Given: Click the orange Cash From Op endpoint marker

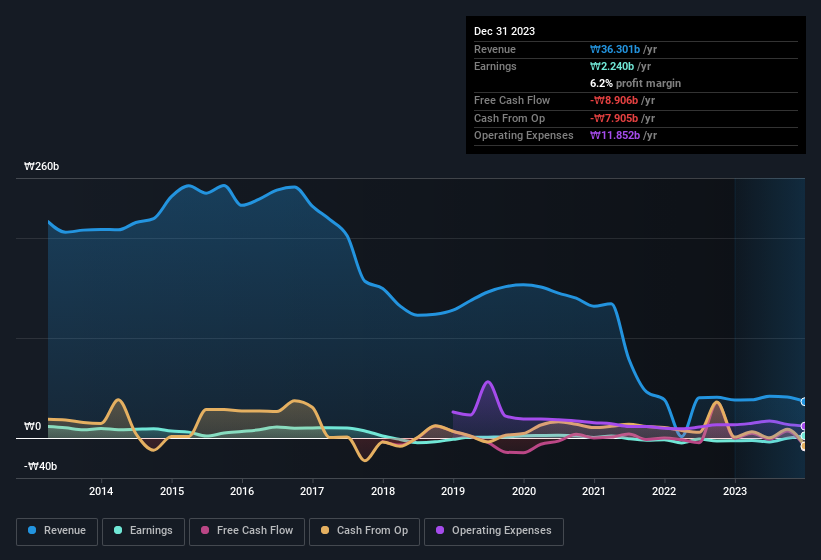Looking at the screenshot, I should (804, 446).
